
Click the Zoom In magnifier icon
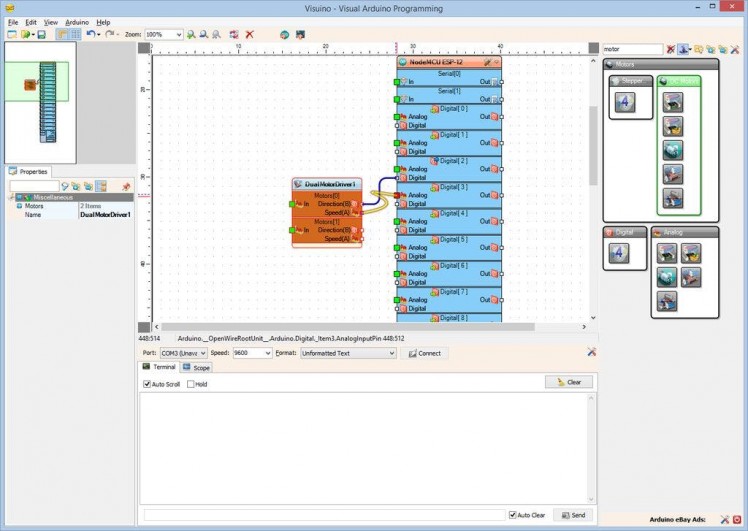191,34
